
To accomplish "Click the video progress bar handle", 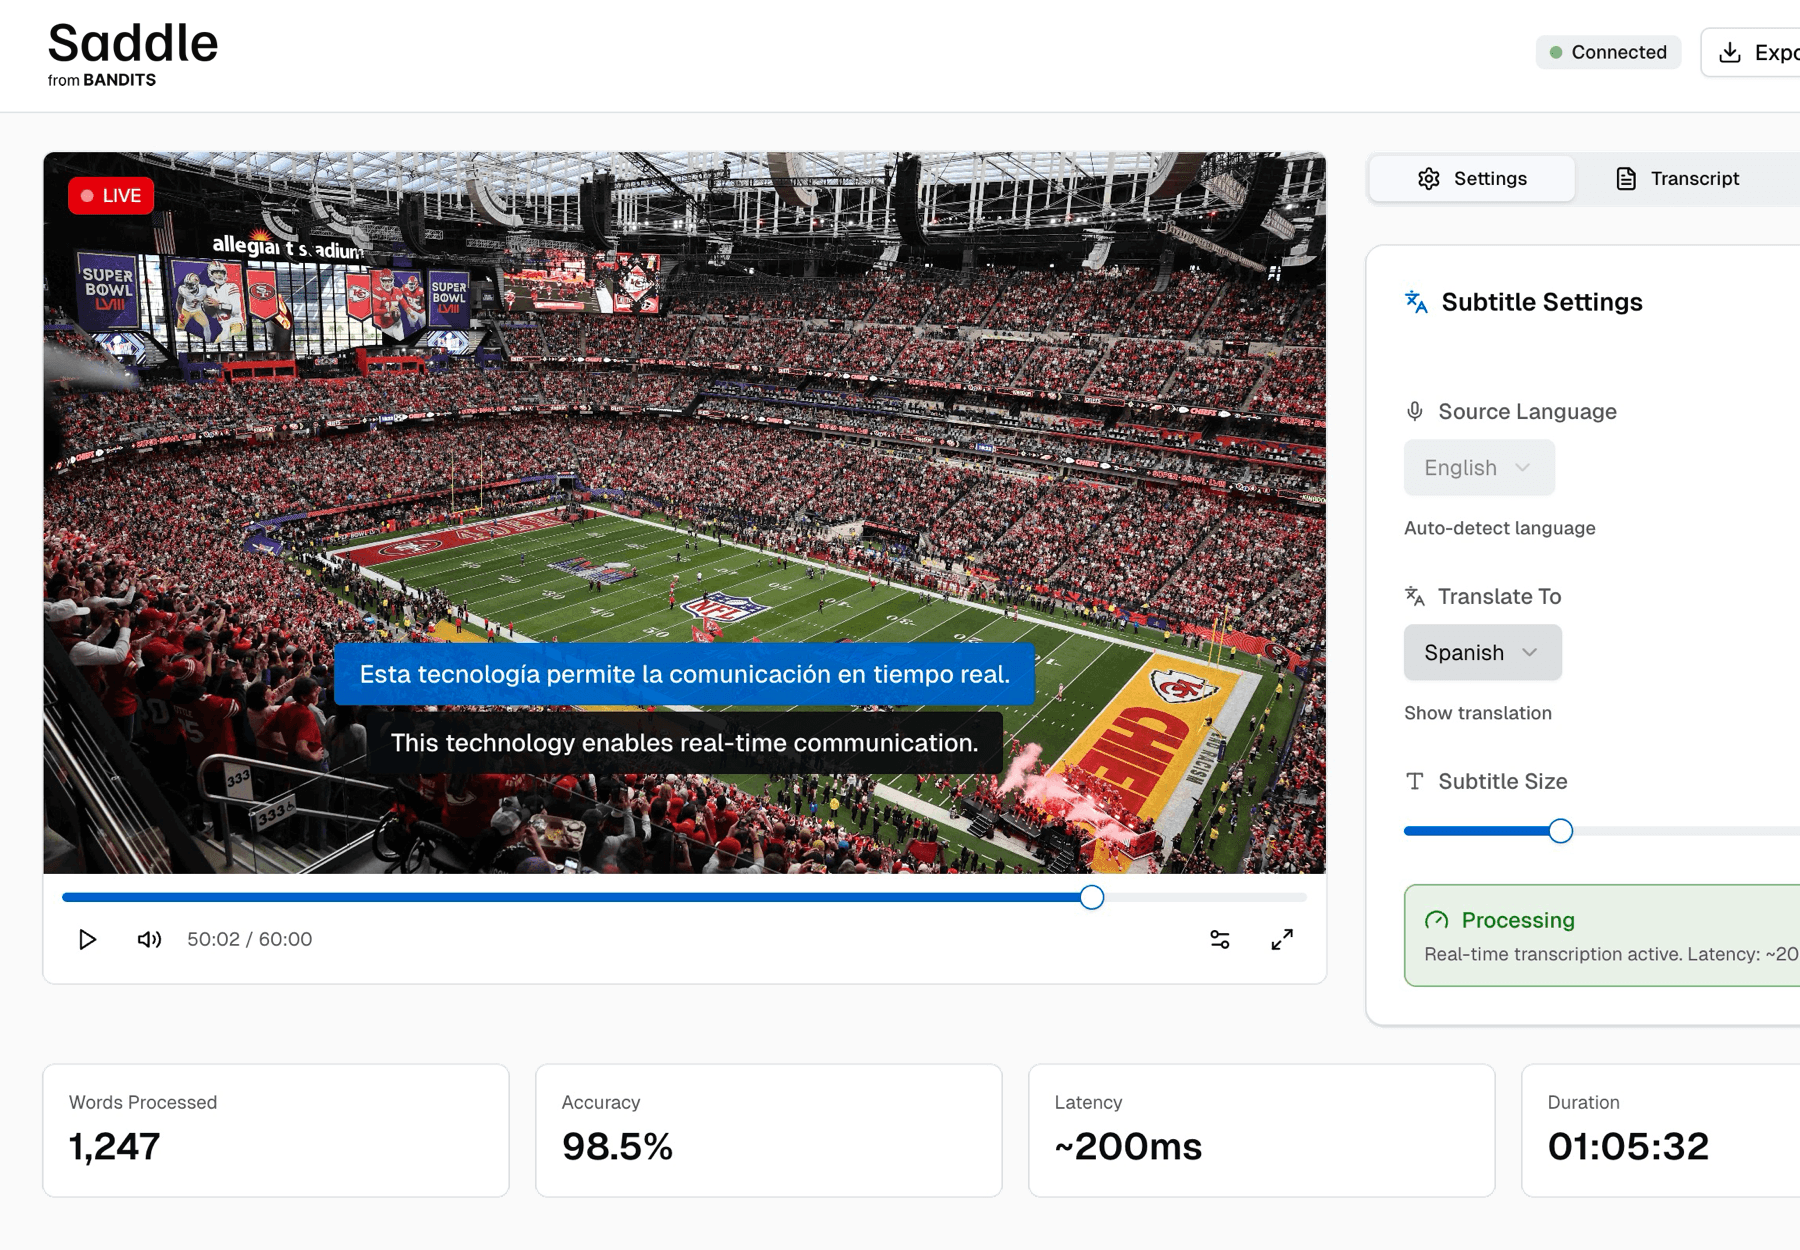I will 1091,897.
